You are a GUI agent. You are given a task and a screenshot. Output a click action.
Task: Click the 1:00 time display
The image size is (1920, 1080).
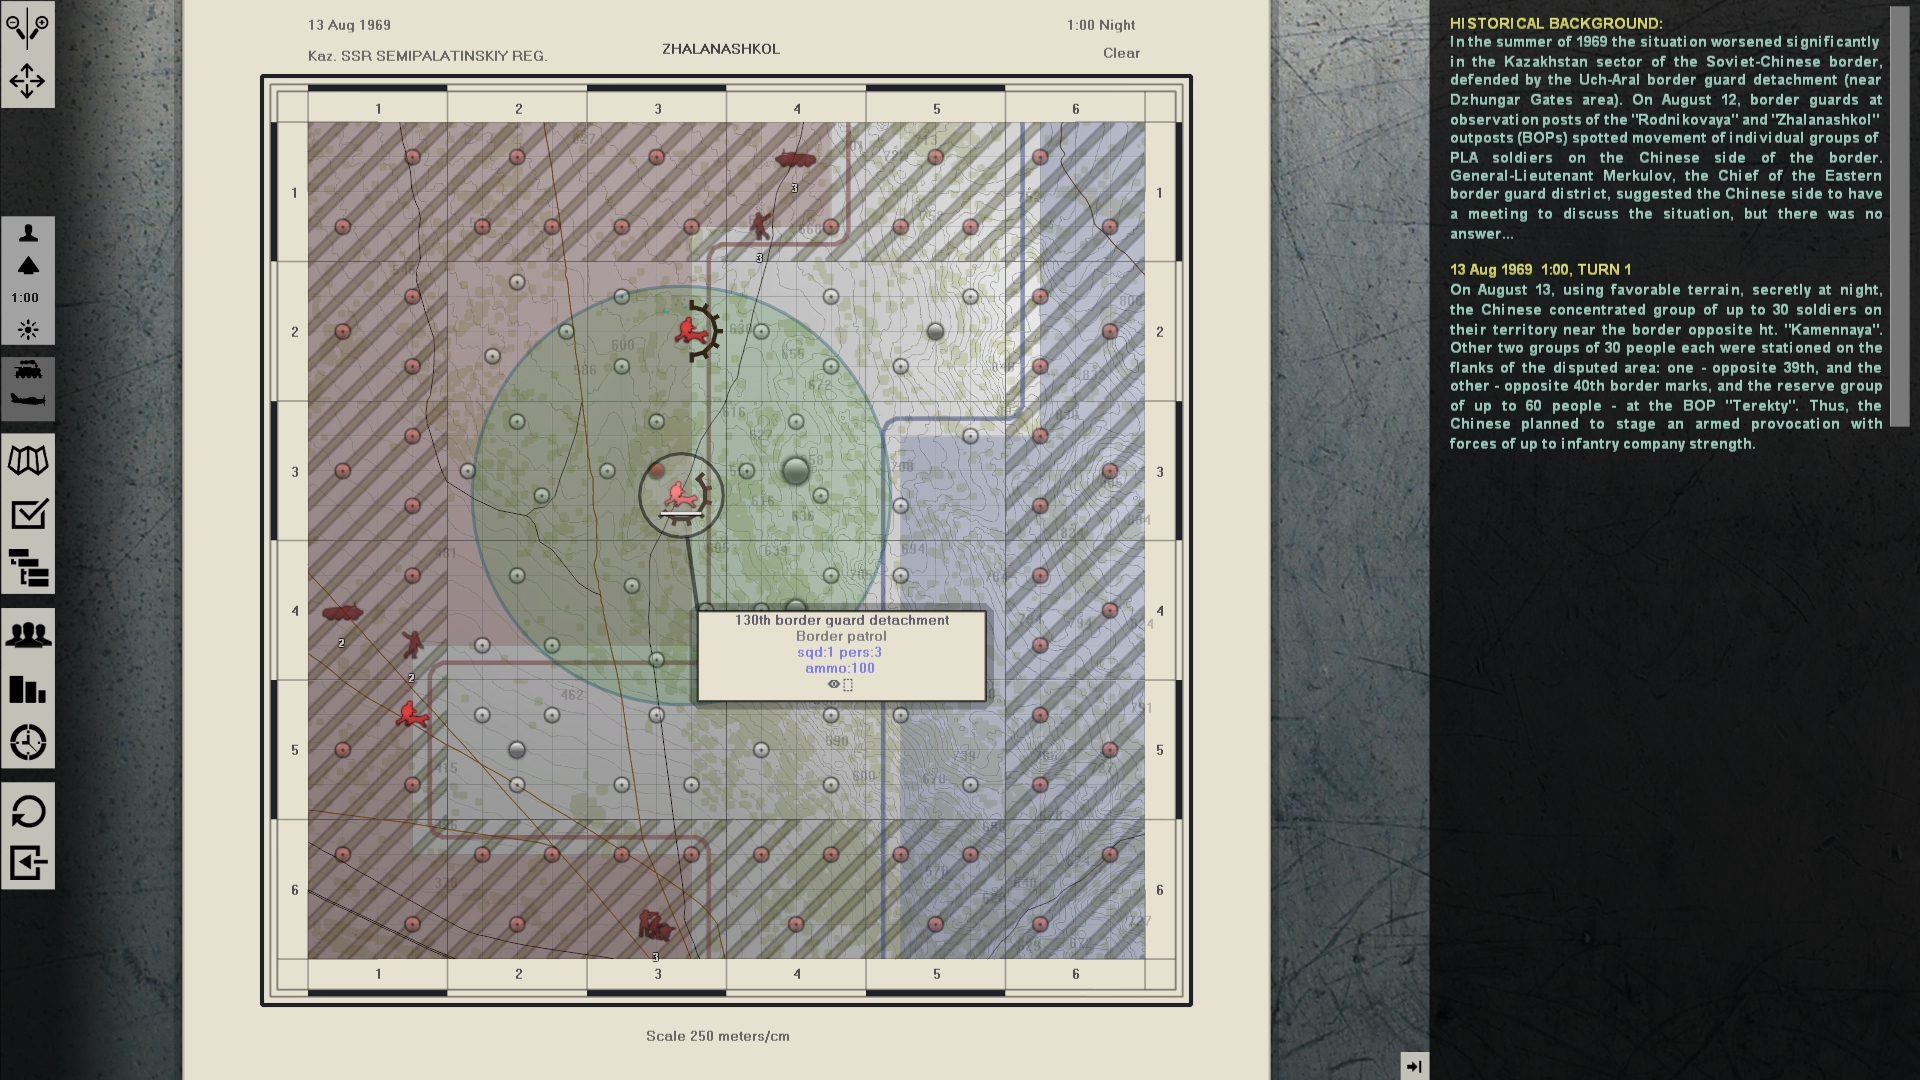click(27, 297)
